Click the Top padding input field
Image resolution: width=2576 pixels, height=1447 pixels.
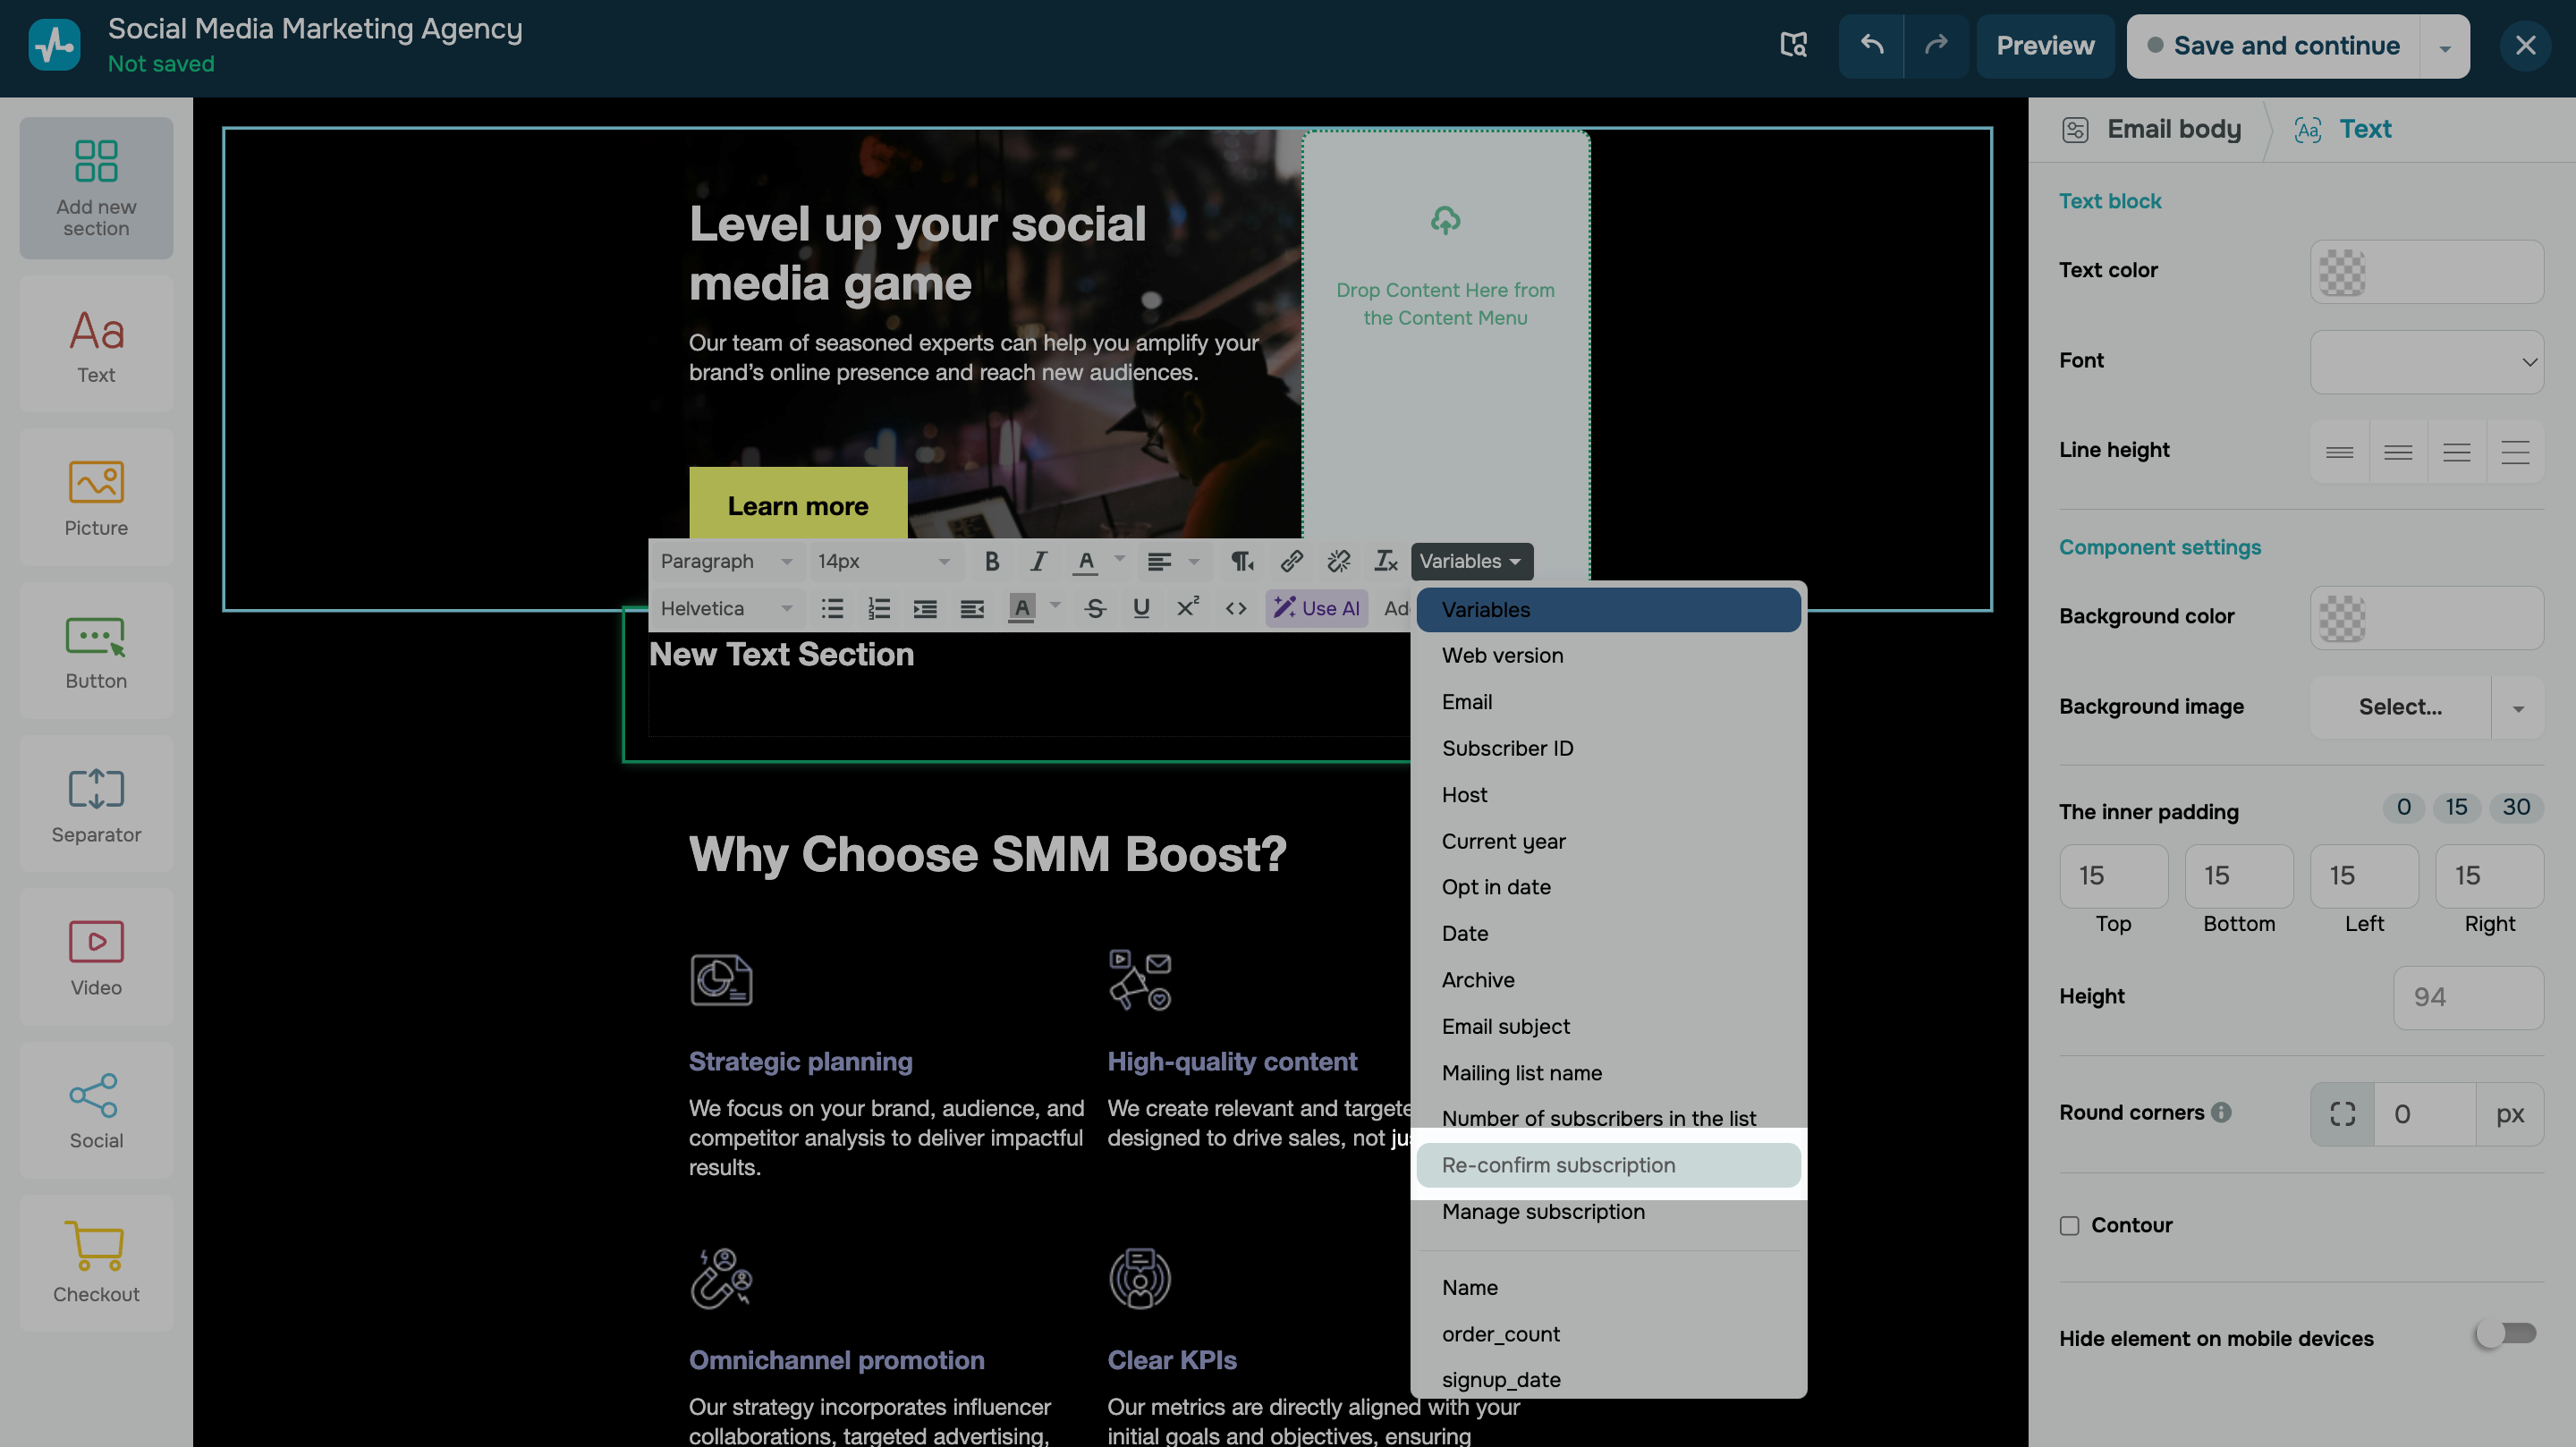click(2114, 876)
